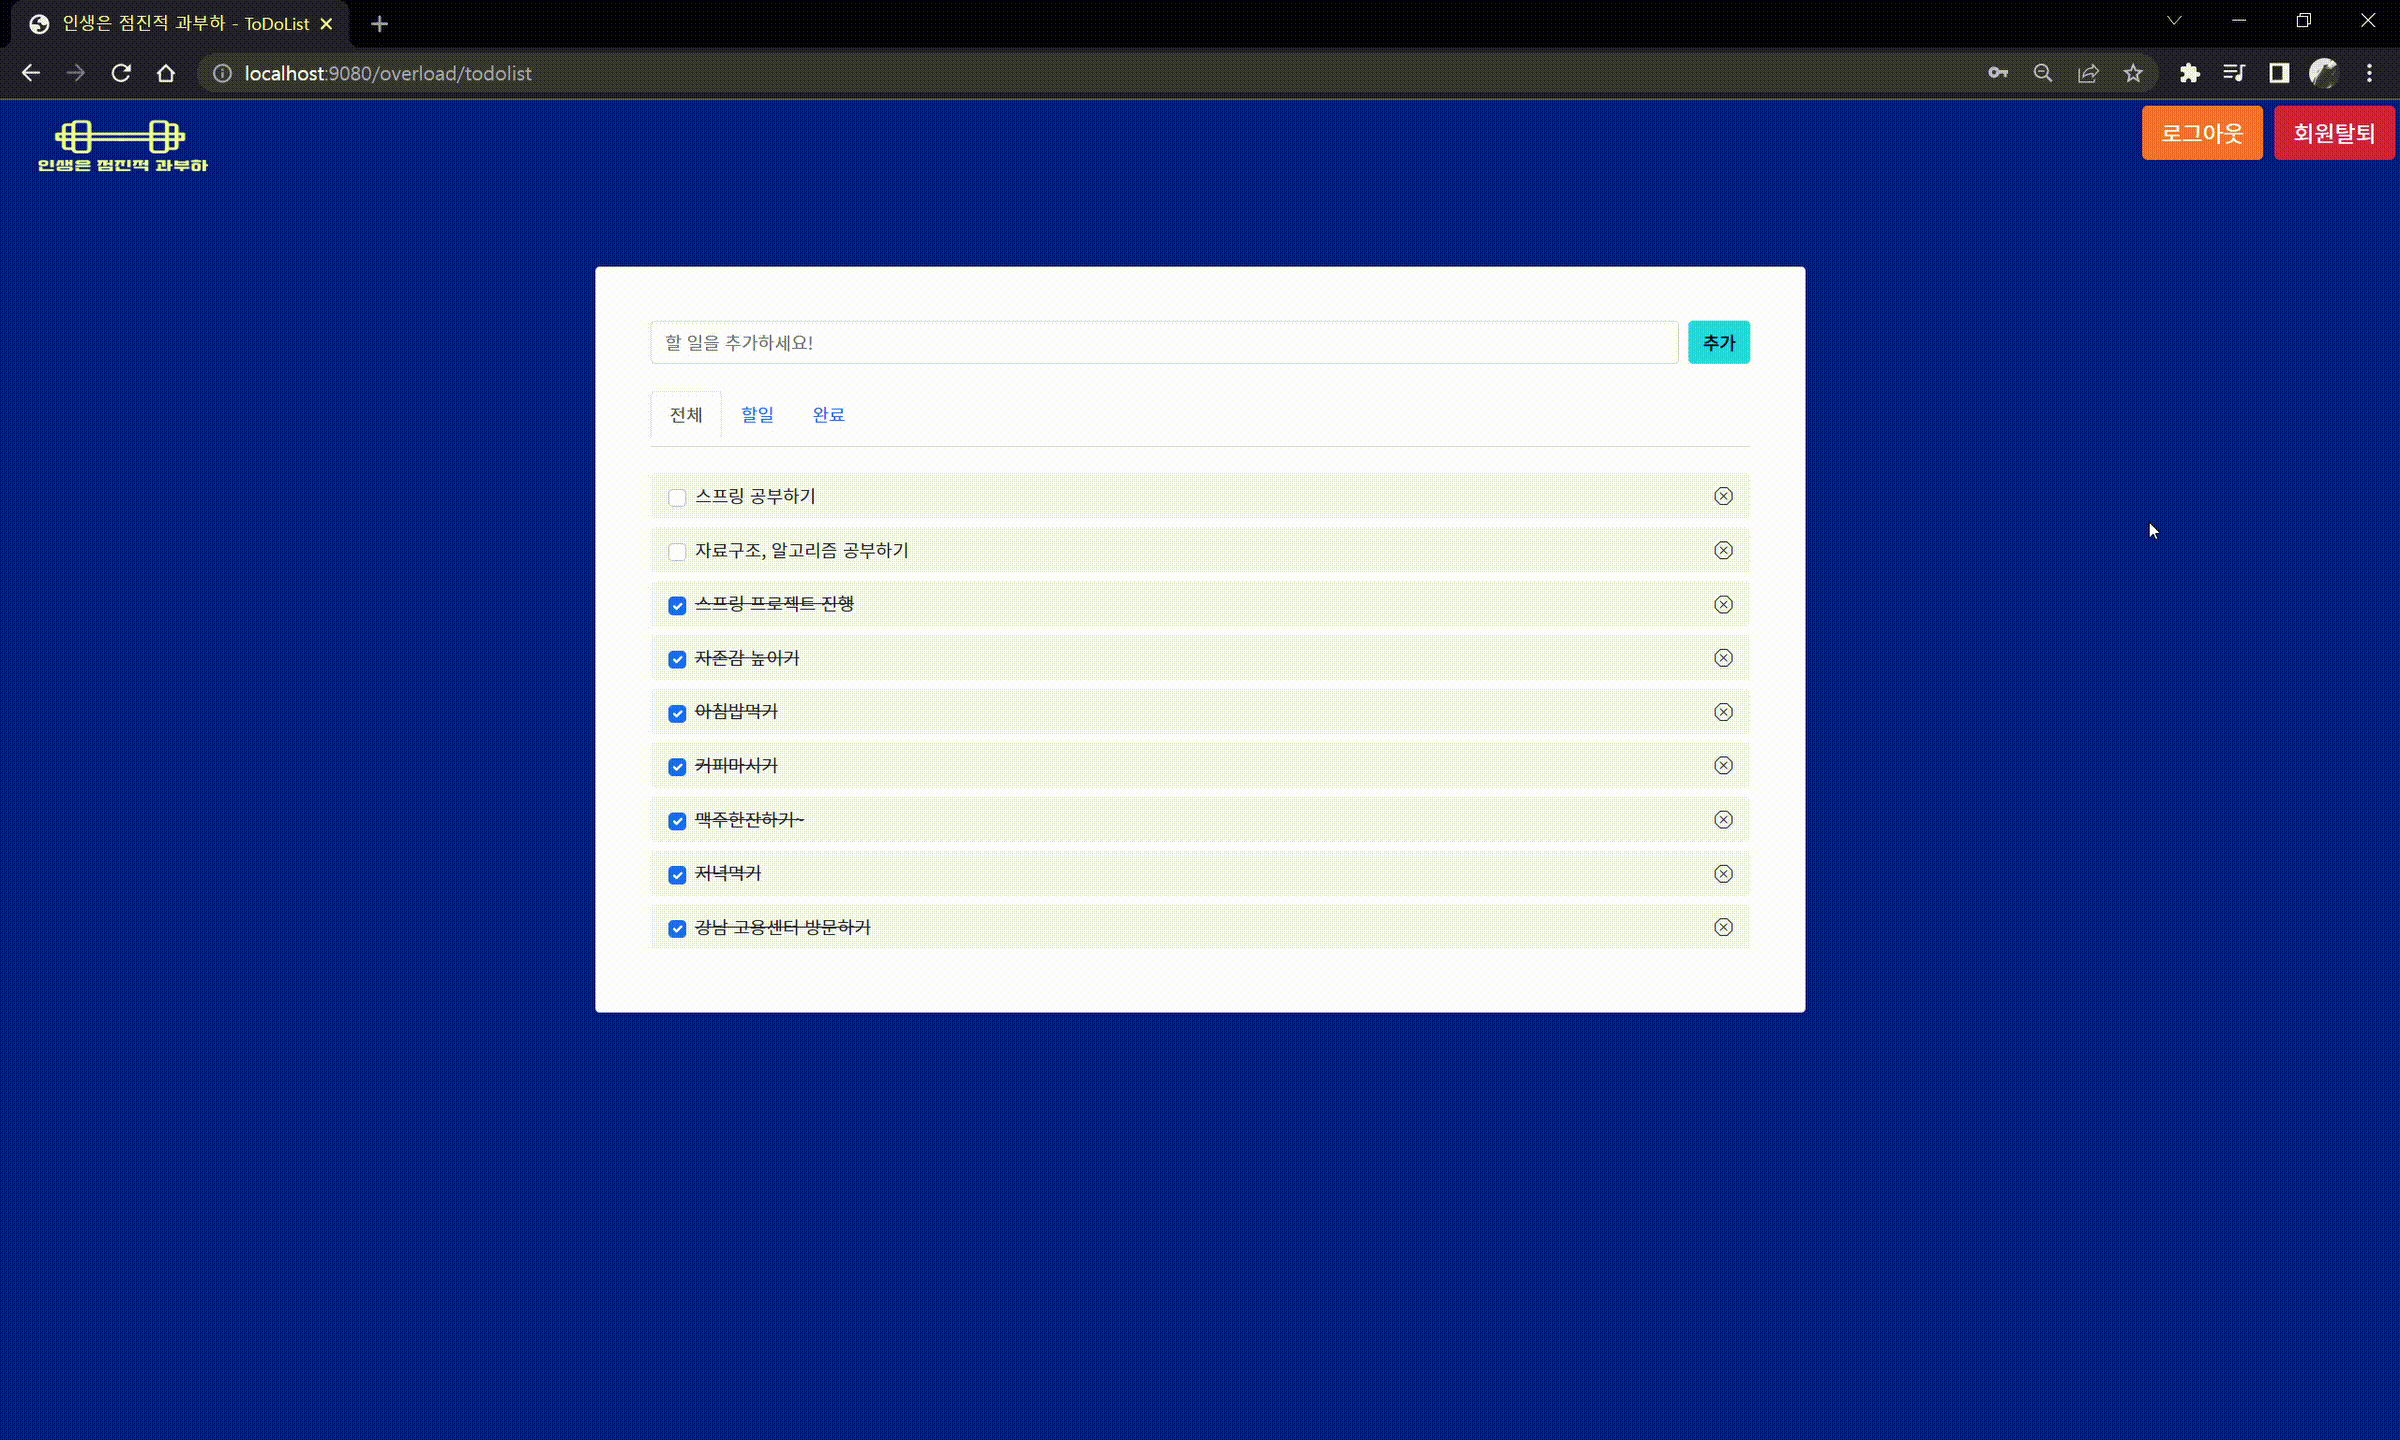Remove the 맥주한잔하기~ entry
The image size is (2400, 1440).
[1722, 820]
